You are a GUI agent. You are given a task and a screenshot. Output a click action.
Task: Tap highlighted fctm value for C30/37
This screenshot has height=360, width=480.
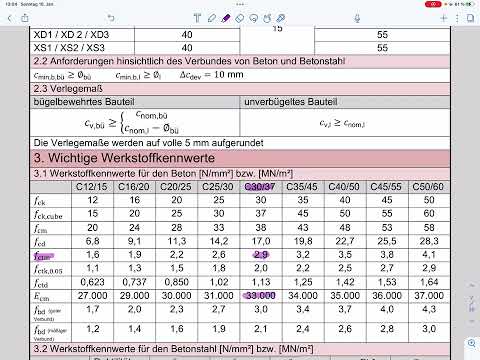[x=261, y=255]
